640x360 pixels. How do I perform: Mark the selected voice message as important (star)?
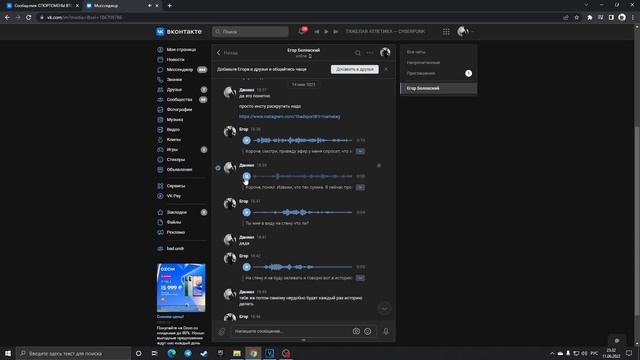click(379, 166)
